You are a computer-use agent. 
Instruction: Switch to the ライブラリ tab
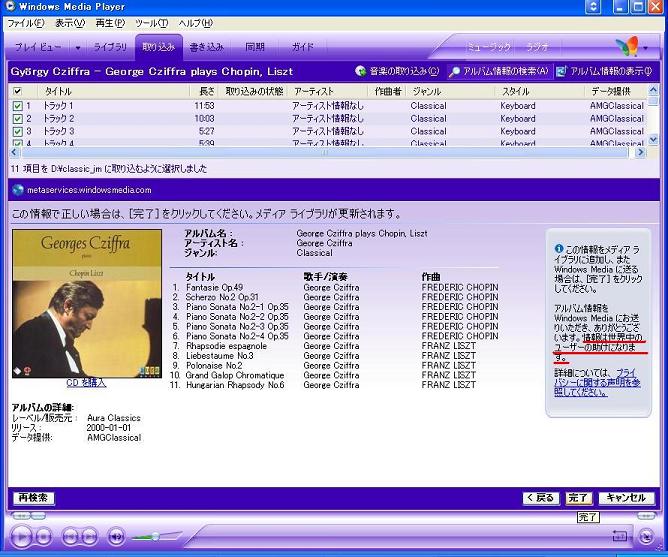tap(110, 47)
